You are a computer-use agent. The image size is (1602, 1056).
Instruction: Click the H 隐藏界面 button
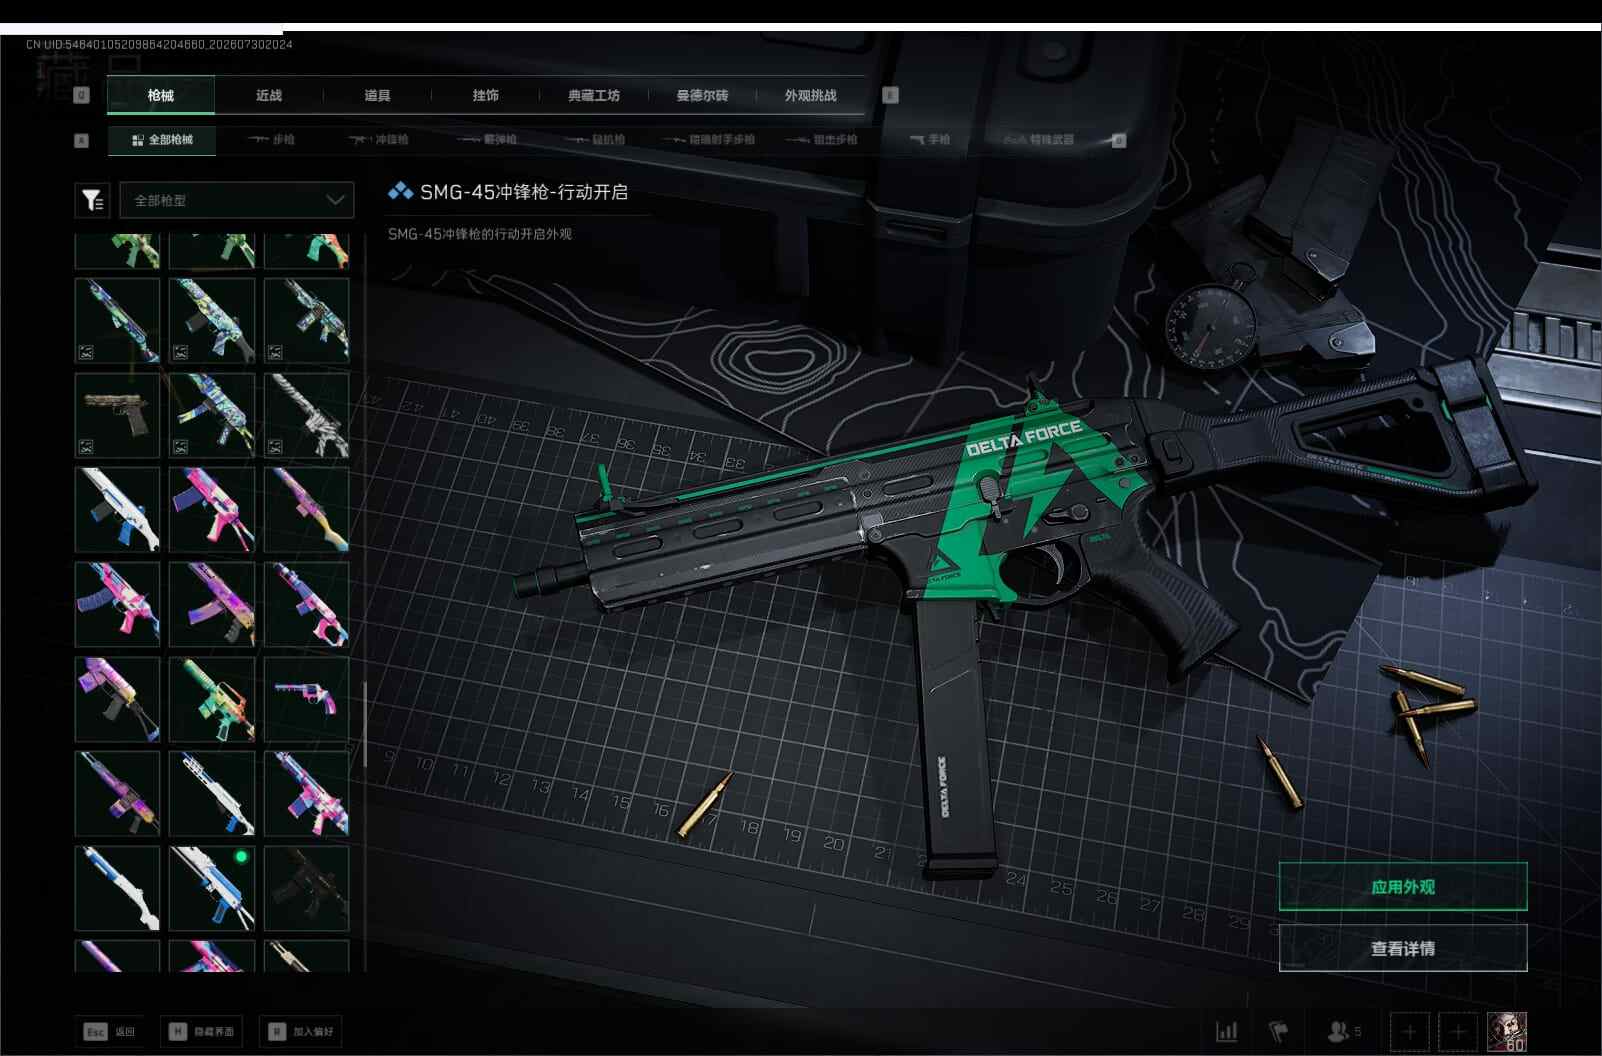[x=202, y=1031]
